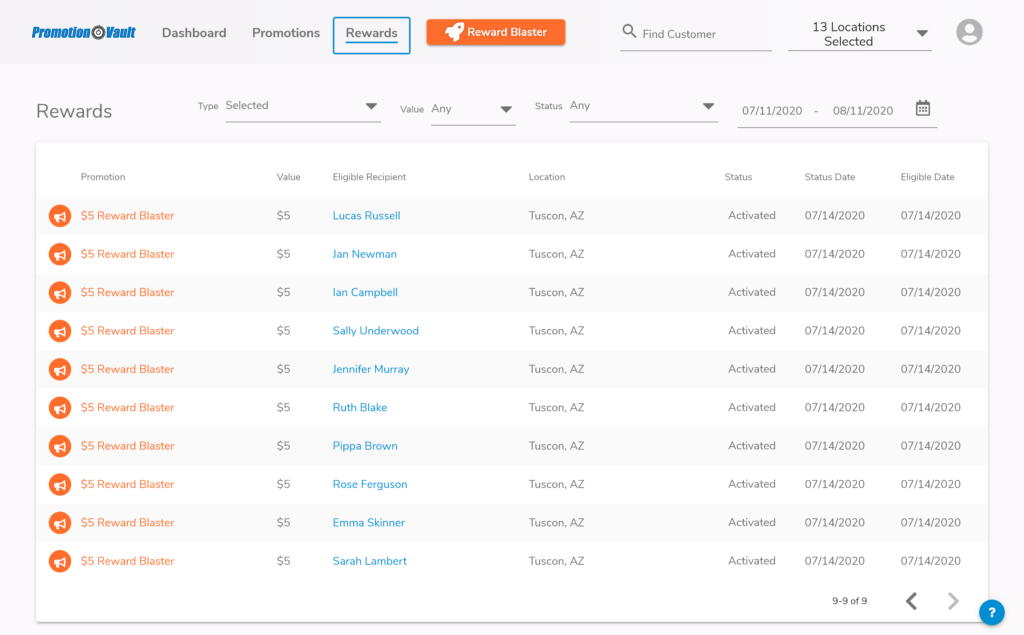Click the megaphone icon for Ian Campbell row

(x=60, y=293)
